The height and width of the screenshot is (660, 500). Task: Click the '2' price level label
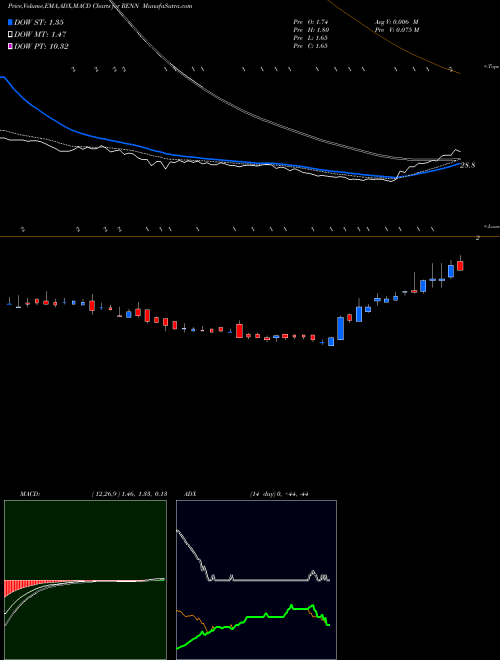click(478, 238)
